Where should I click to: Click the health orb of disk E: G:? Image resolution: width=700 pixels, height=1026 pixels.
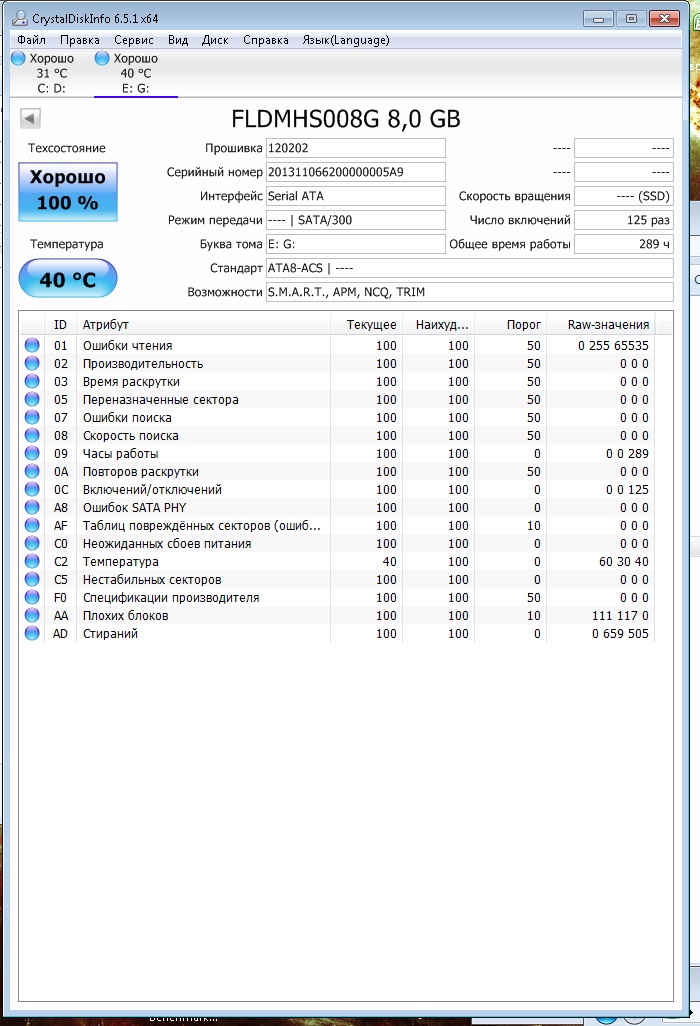(102, 59)
